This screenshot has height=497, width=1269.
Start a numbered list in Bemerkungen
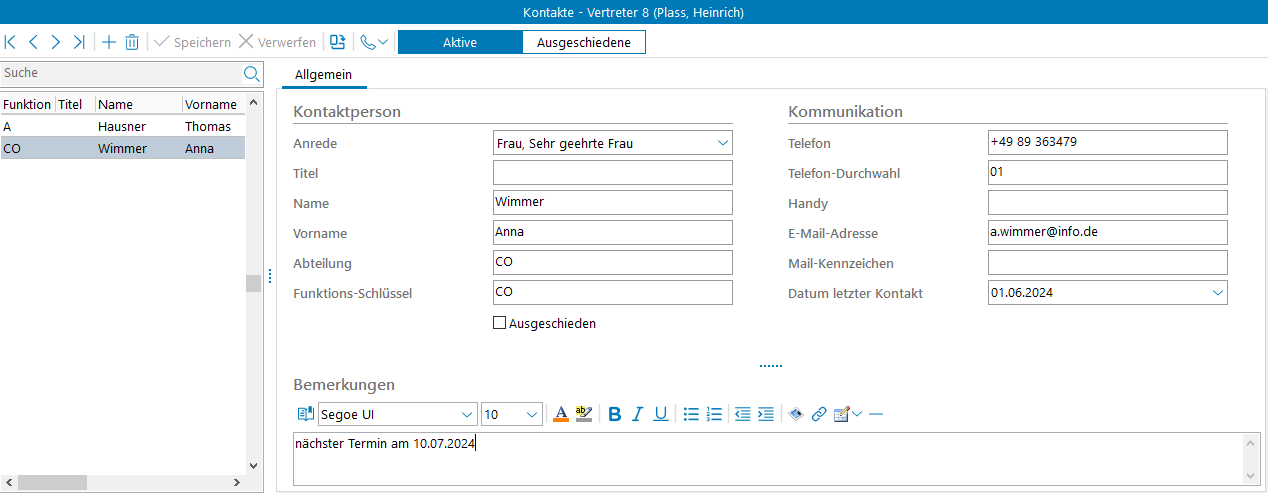coord(714,414)
